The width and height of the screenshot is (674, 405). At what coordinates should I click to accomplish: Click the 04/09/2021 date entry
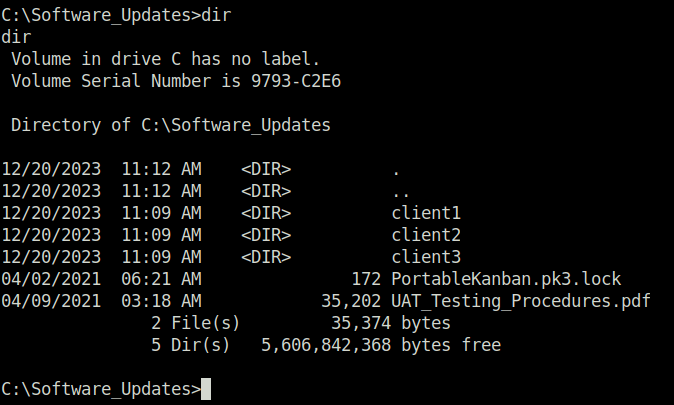[x=51, y=301]
